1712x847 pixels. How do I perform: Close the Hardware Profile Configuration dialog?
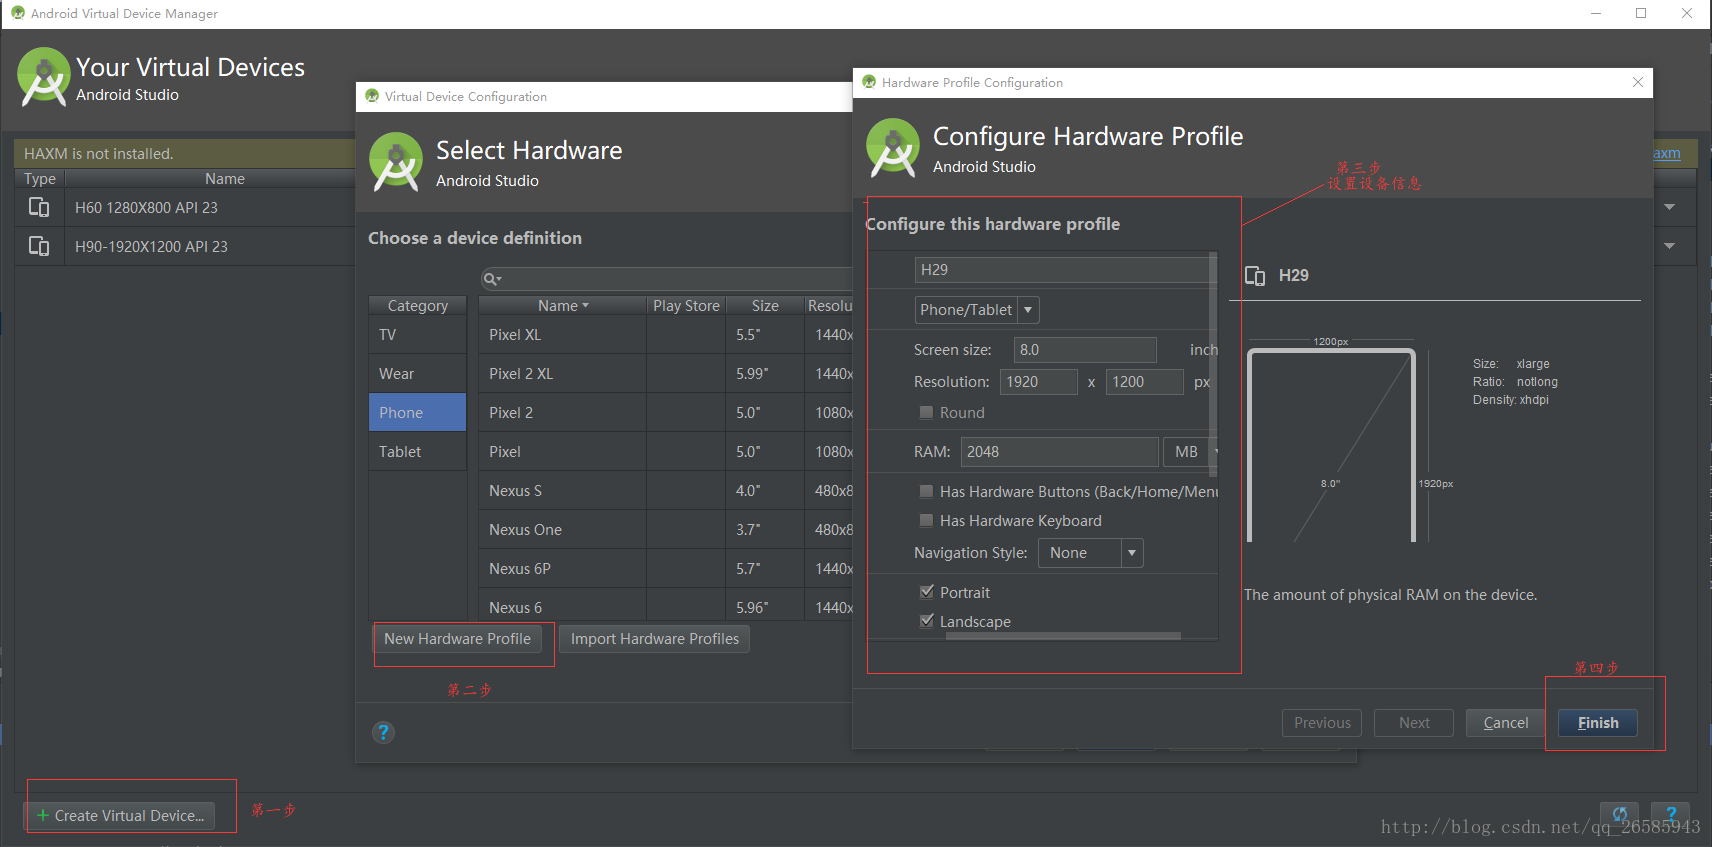coord(1638,82)
